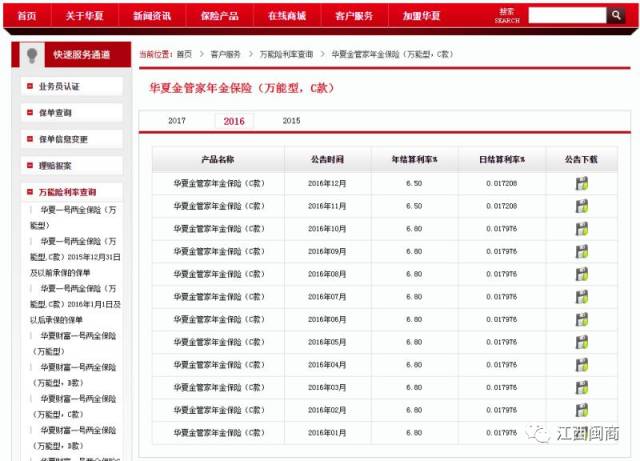Download the 2016年09月 announcement file
This screenshot has width=640, height=461.
tap(582, 252)
